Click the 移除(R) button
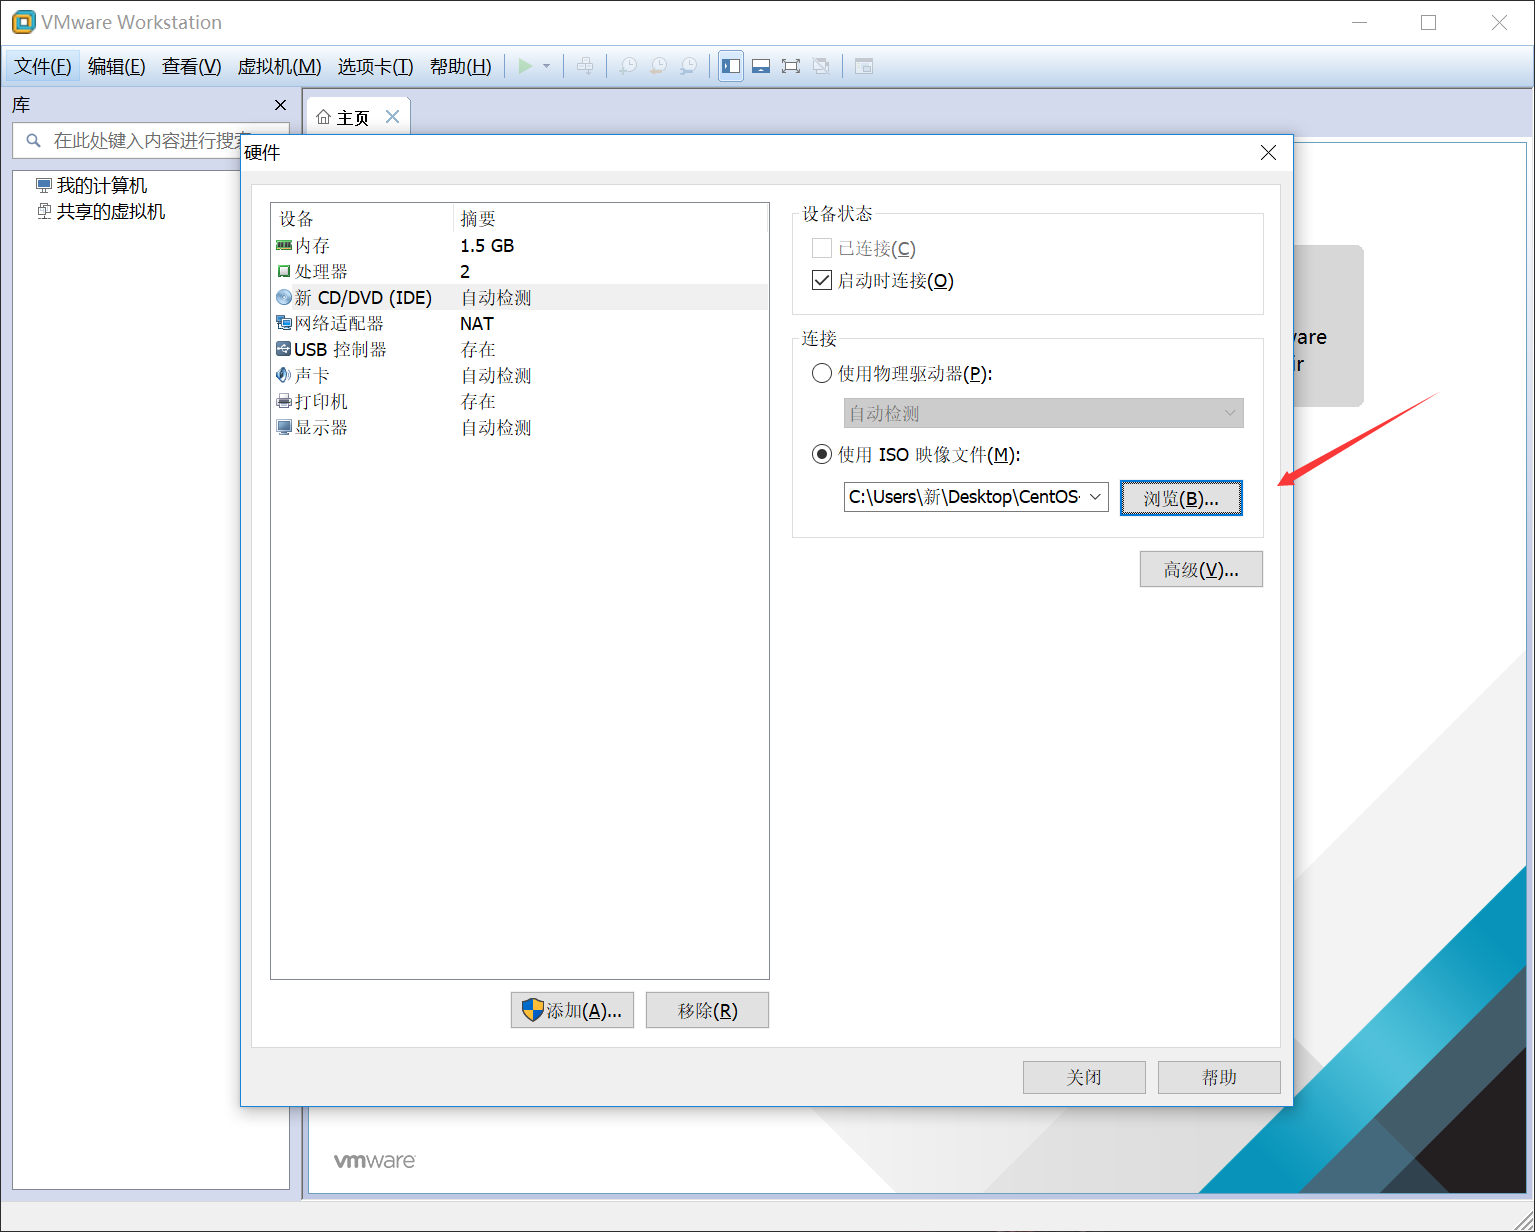Image resolution: width=1535 pixels, height=1232 pixels. click(x=707, y=1010)
